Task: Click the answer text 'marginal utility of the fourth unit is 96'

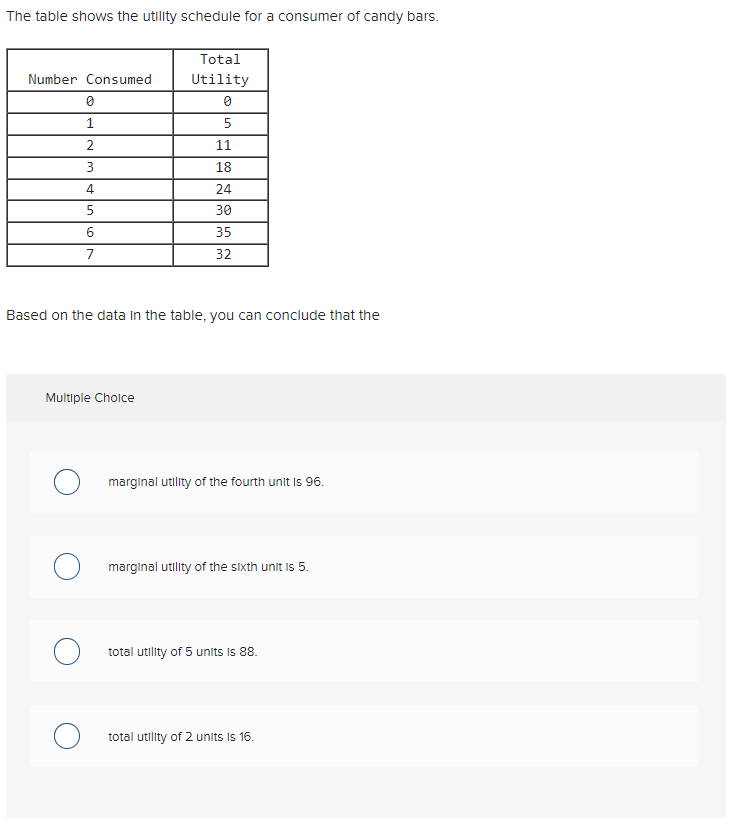Action: [216, 481]
